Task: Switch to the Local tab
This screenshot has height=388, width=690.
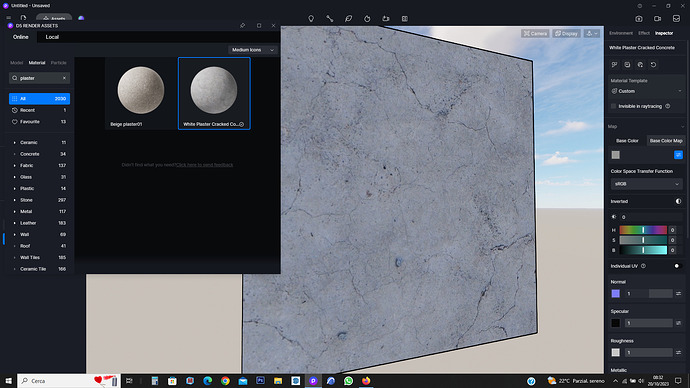Action: 52,37
